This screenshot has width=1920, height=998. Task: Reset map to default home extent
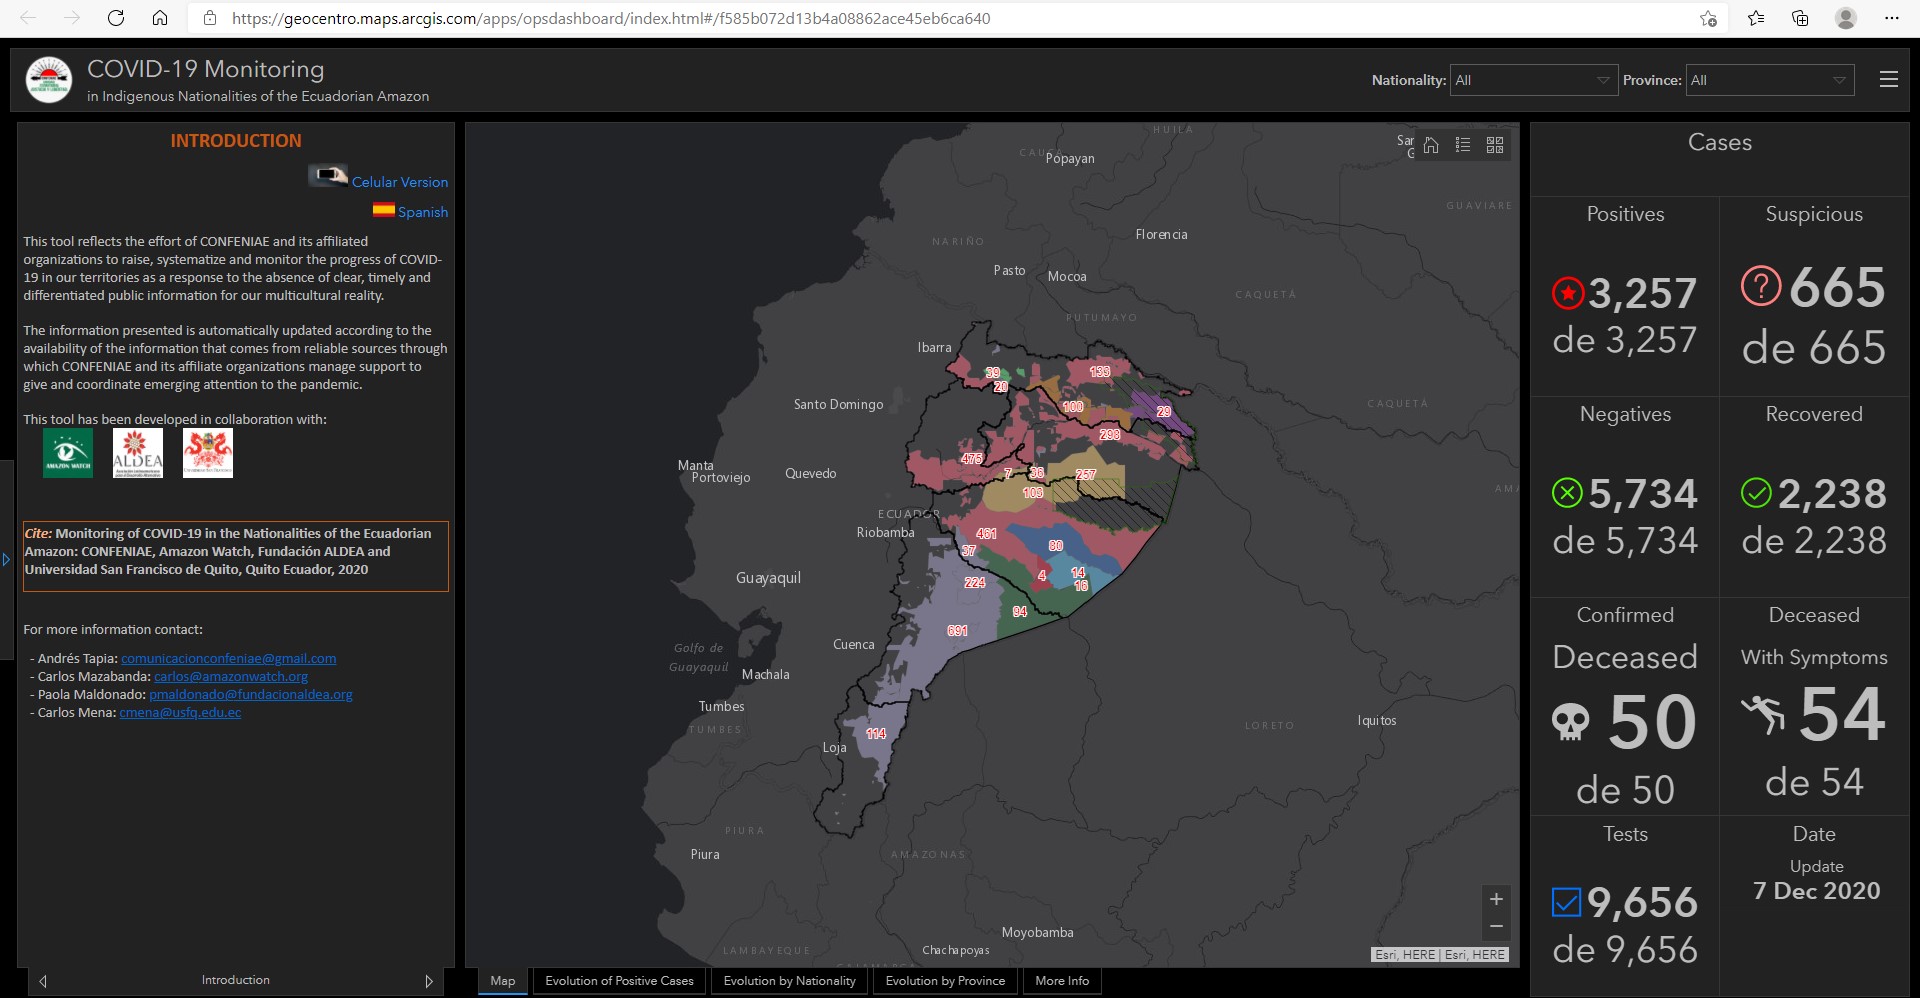click(1431, 146)
